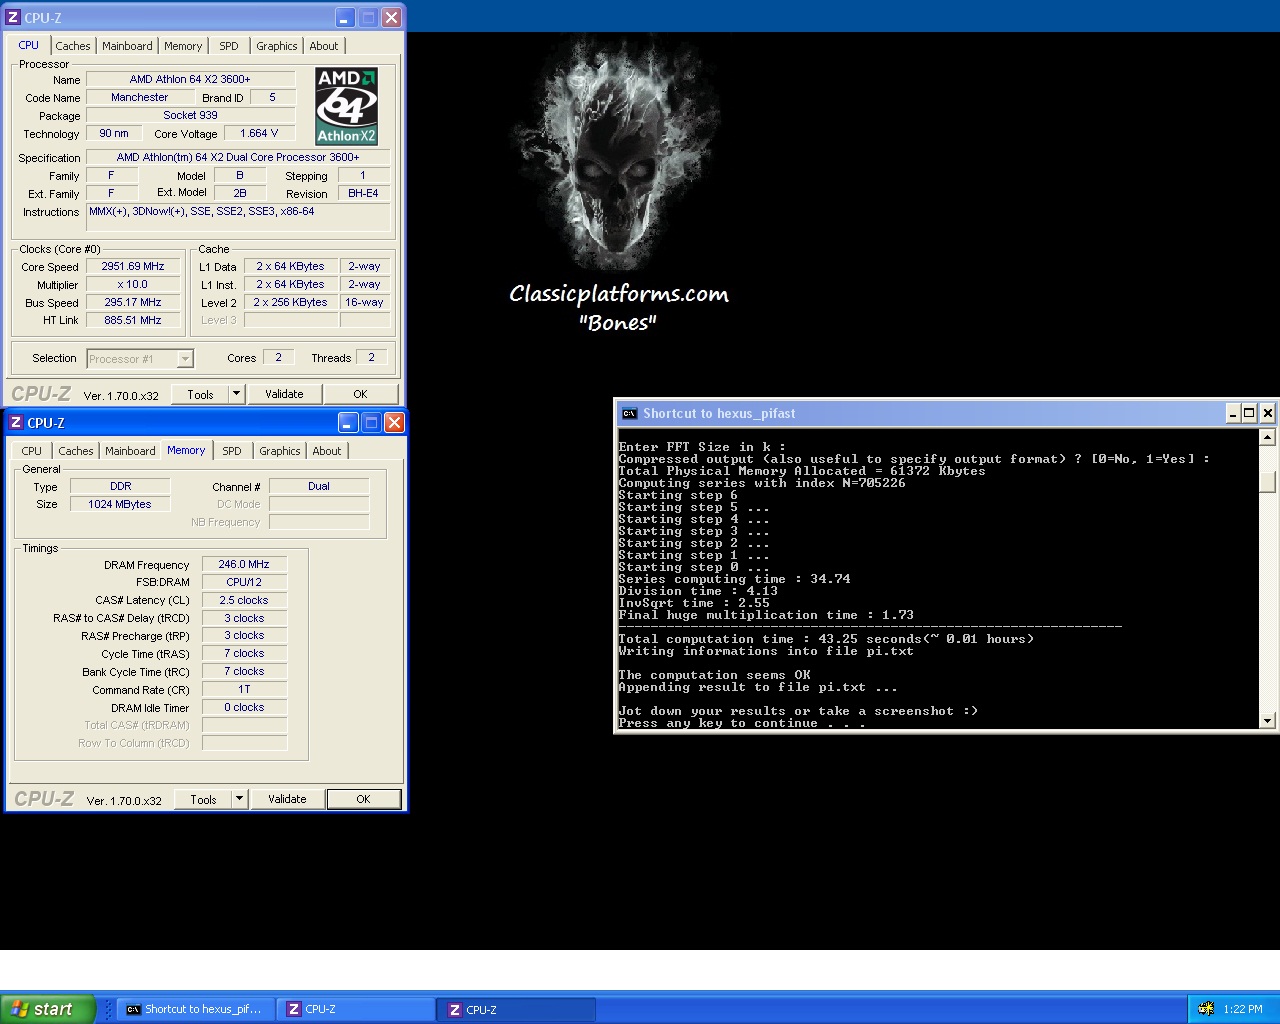Maximize the hexus_pifast console window

coord(1249,413)
